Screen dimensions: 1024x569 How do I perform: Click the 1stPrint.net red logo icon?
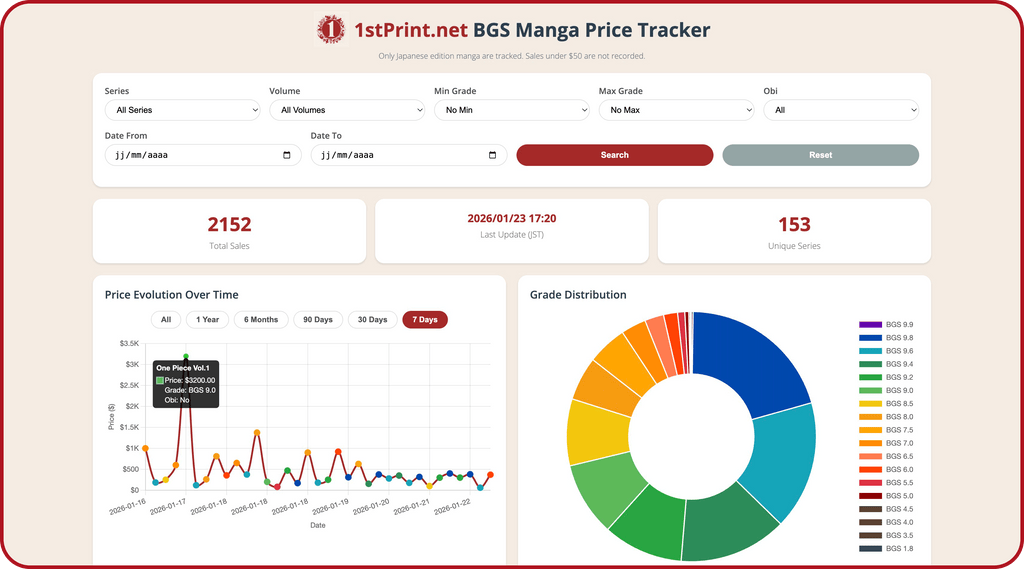331,29
